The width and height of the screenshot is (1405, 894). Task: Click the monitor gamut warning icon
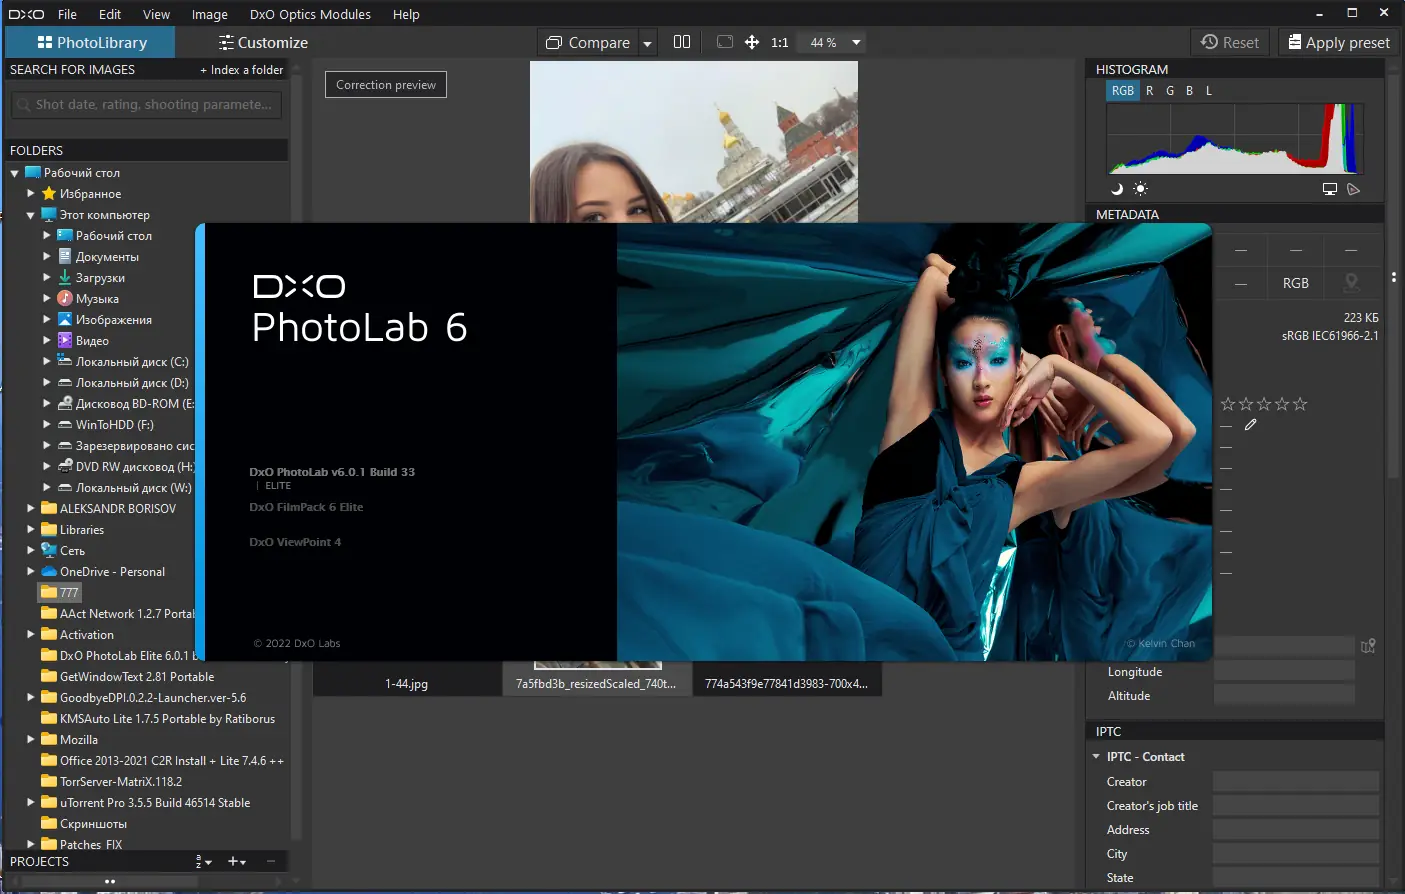pyautogui.click(x=1330, y=189)
